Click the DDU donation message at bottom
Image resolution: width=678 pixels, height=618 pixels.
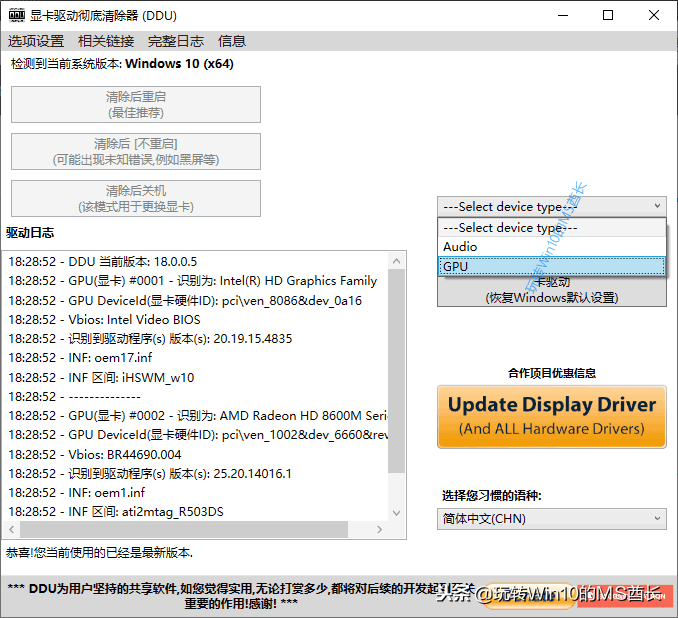[241, 596]
